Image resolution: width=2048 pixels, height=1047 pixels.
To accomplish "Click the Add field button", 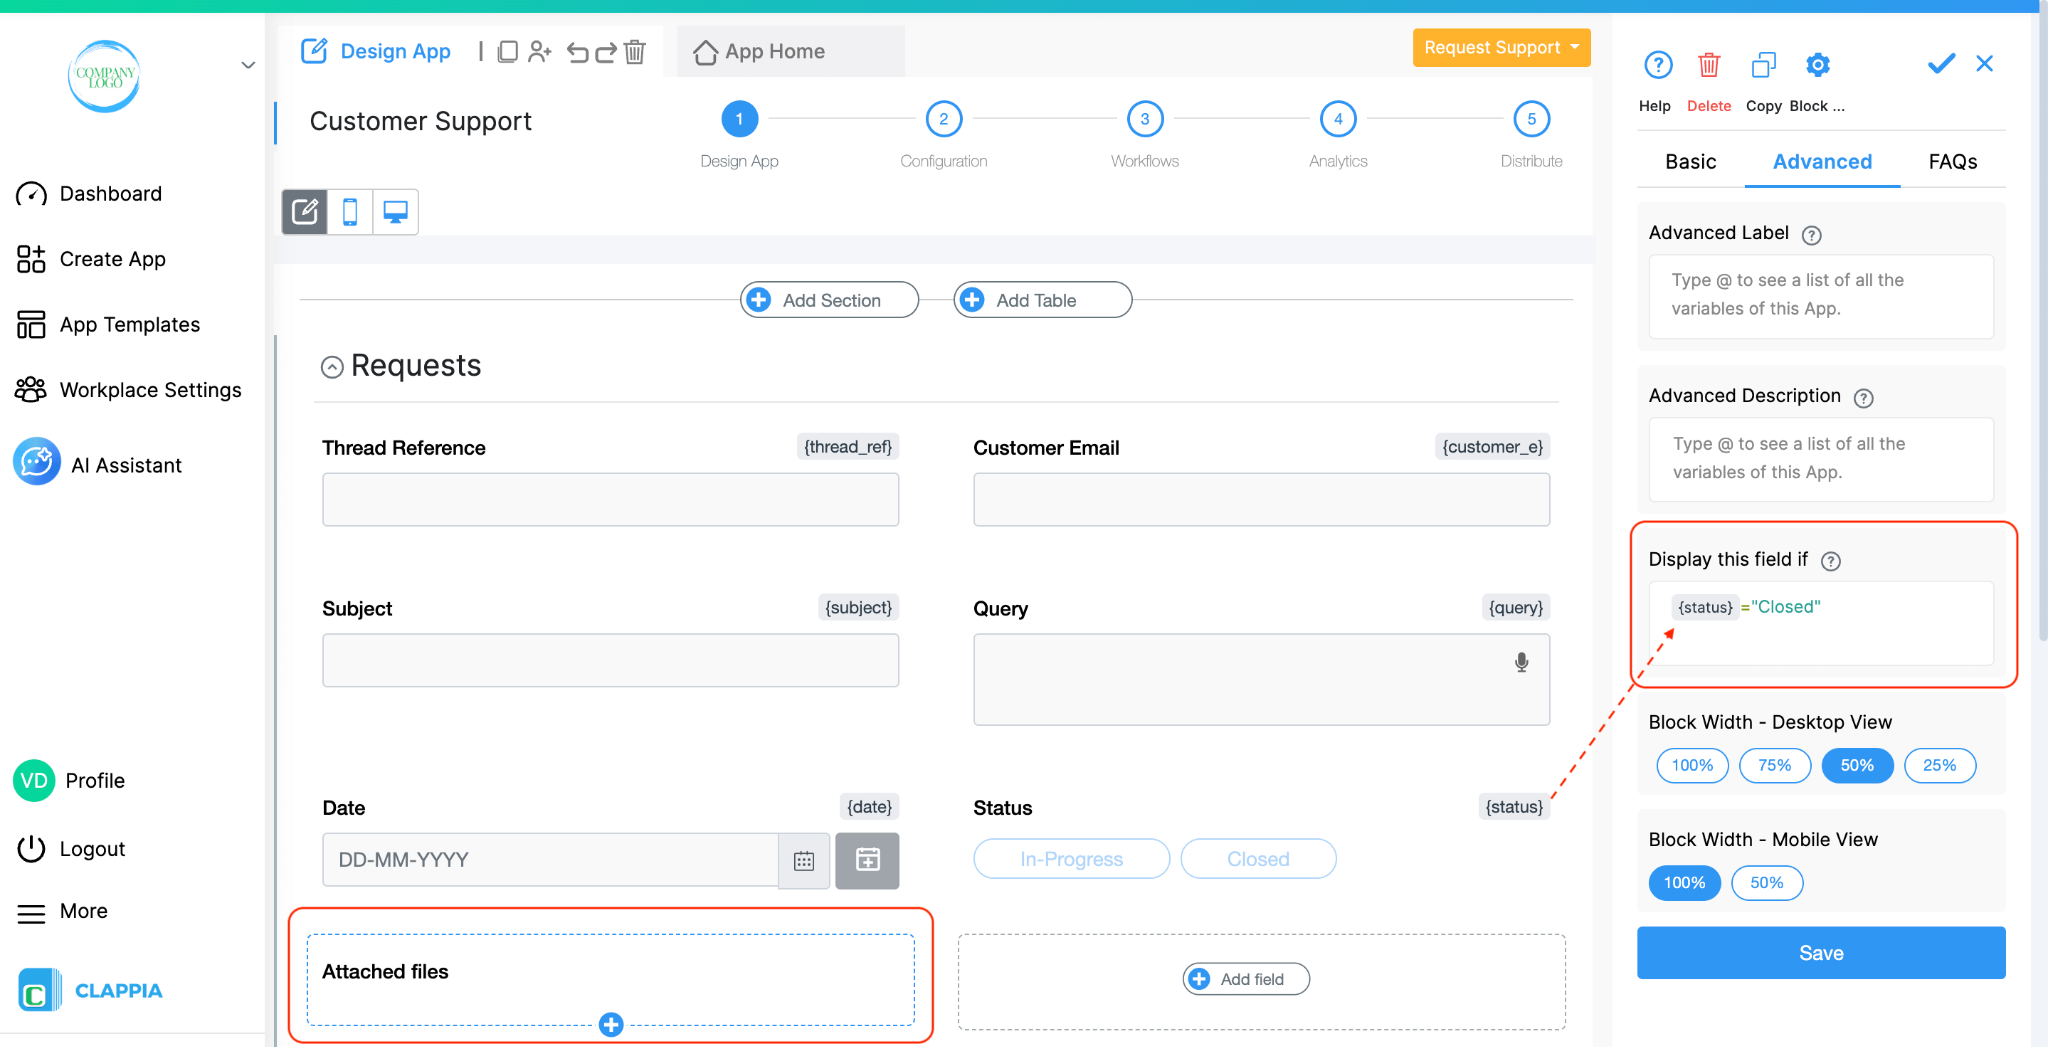I will coord(1246,979).
